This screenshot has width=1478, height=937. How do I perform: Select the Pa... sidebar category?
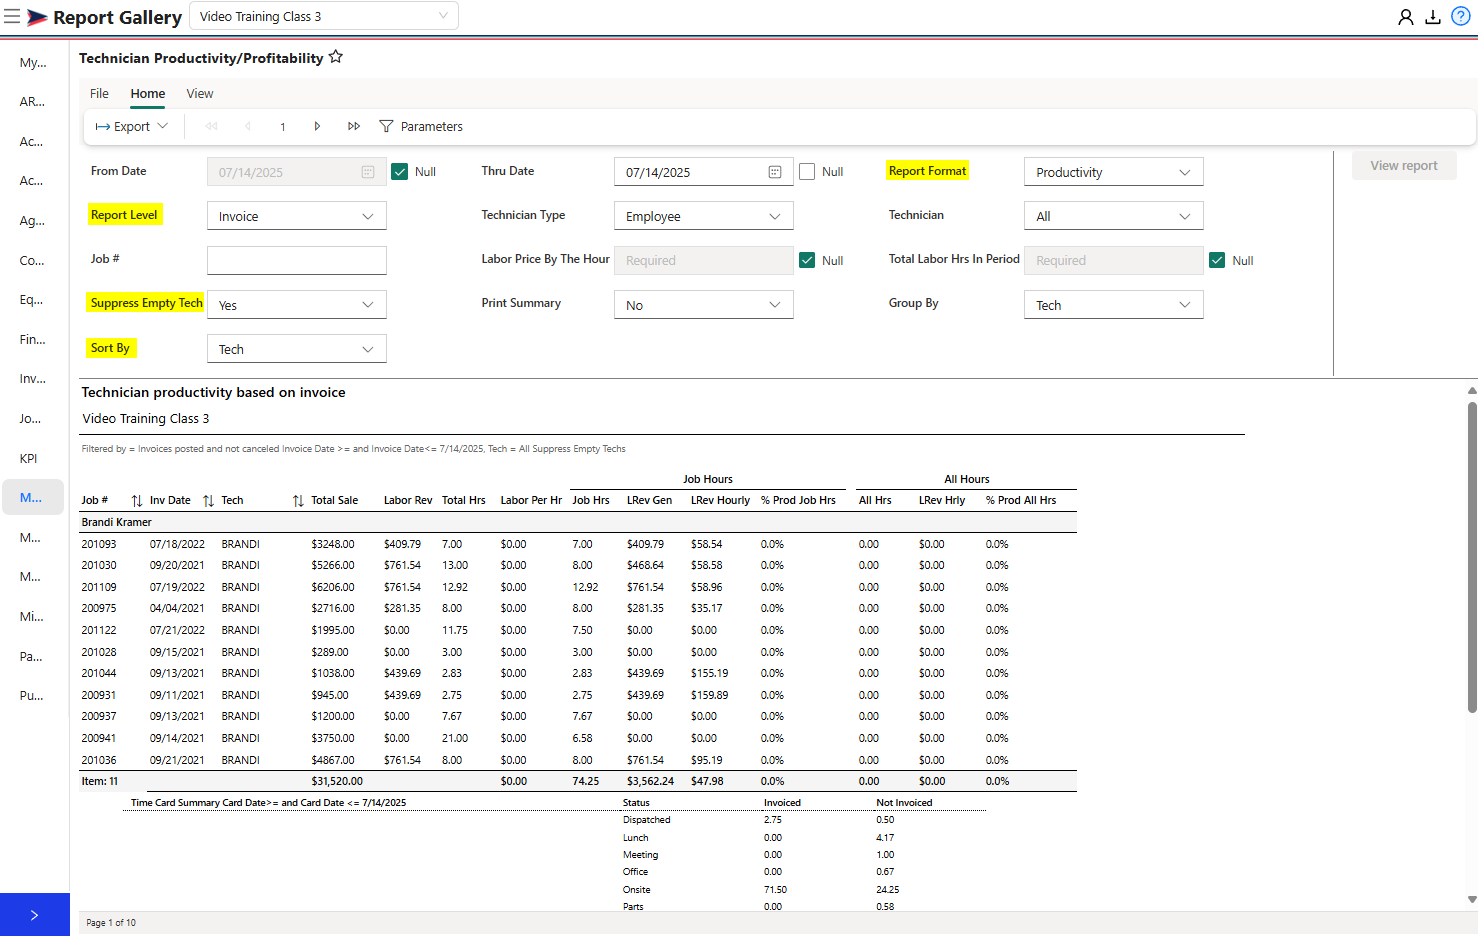[x=33, y=656]
